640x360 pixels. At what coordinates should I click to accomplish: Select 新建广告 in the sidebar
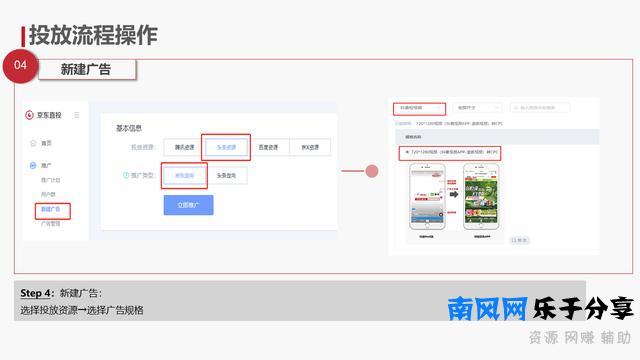[x=51, y=209]
